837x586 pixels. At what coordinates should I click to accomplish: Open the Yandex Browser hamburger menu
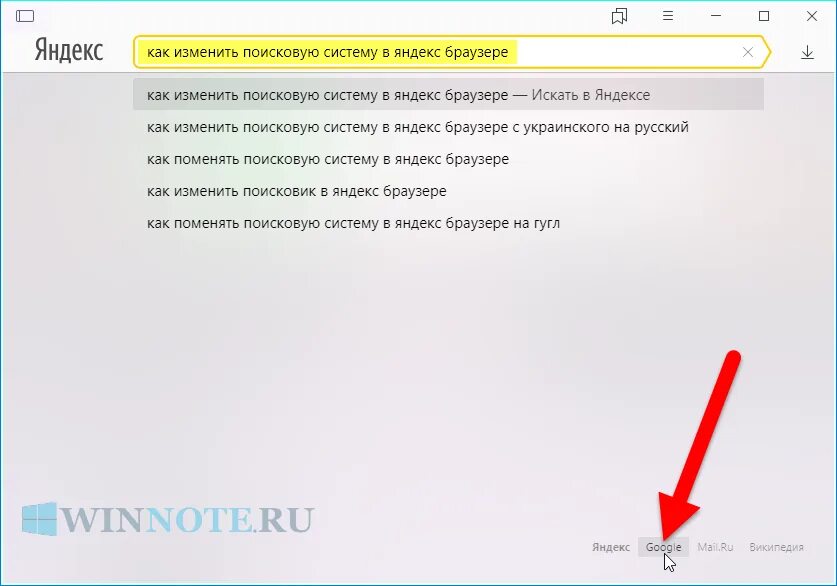coord(668,16)
